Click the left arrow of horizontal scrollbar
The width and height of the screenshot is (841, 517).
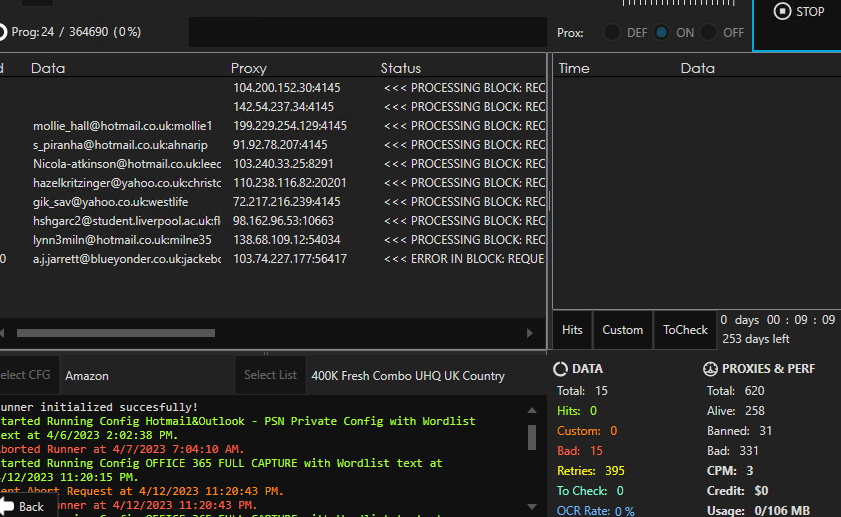[4, 333]
